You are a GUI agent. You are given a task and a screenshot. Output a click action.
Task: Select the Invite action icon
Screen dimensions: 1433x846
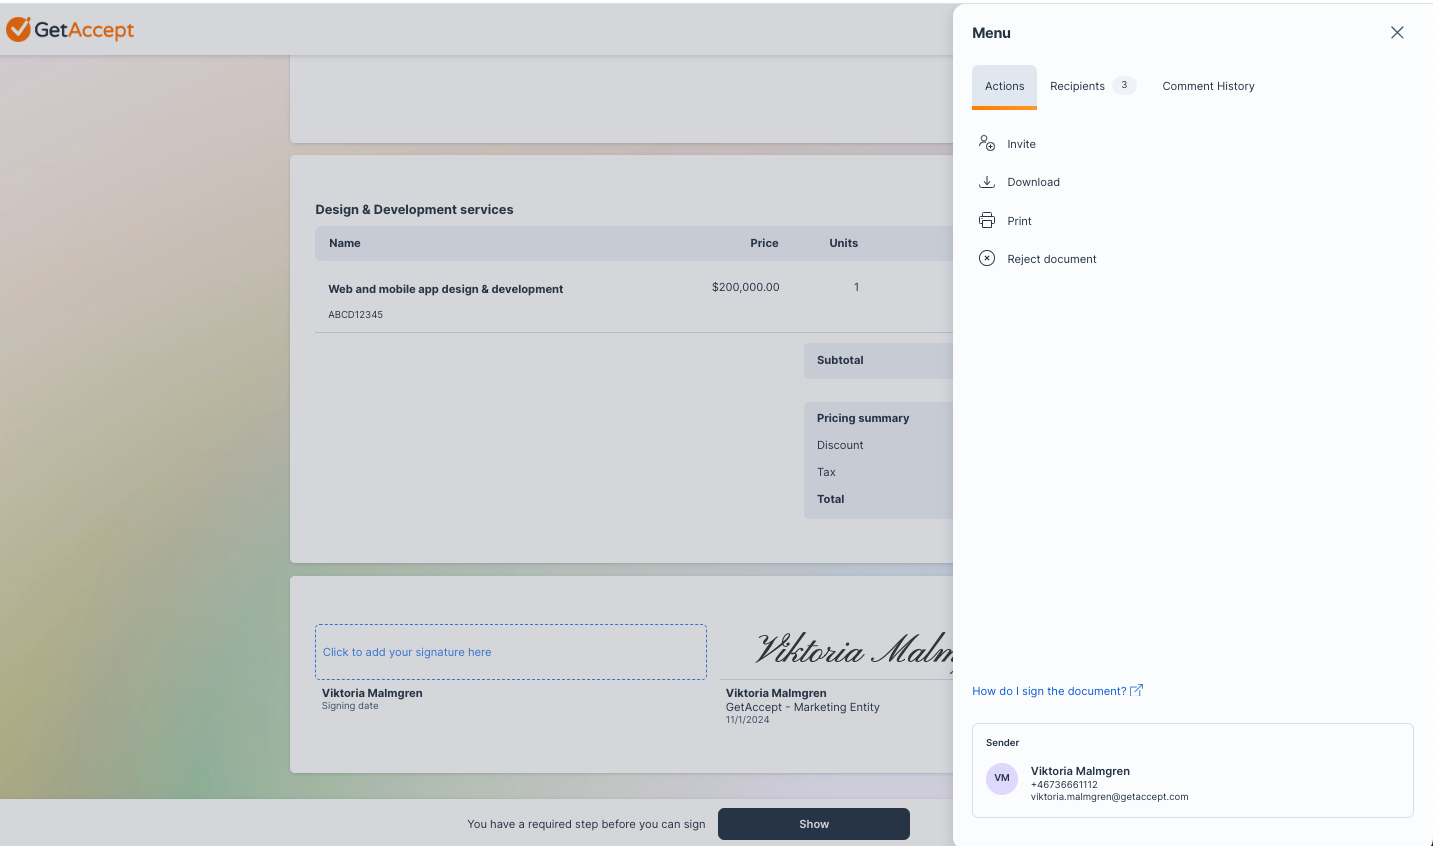(x=987, y=143)
